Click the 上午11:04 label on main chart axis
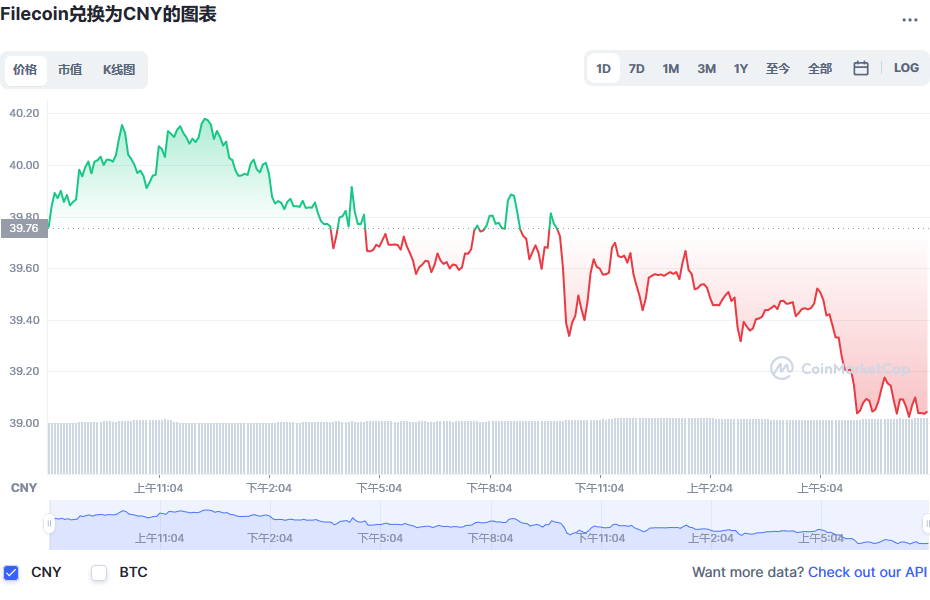 (158, 488)
